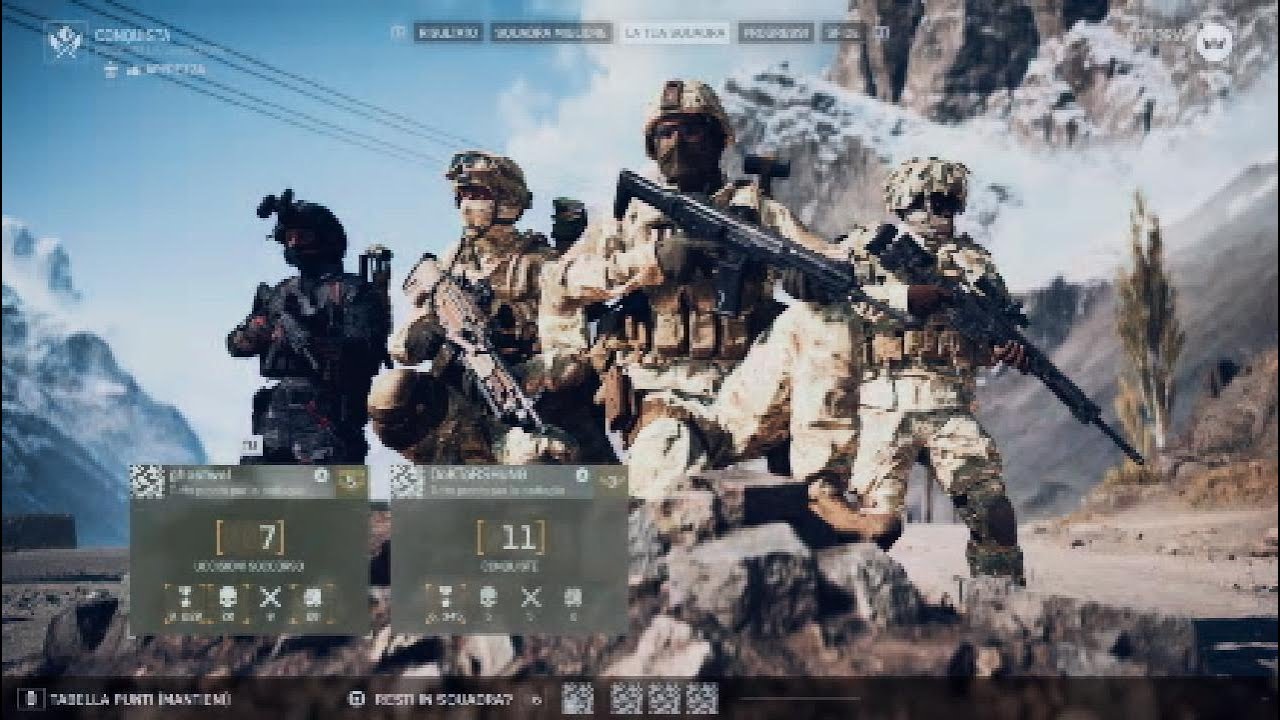The height and width of the screenshot is (720, 1280).
Task: Click the 7 score on first card
Action: click(x=266, y=538)
